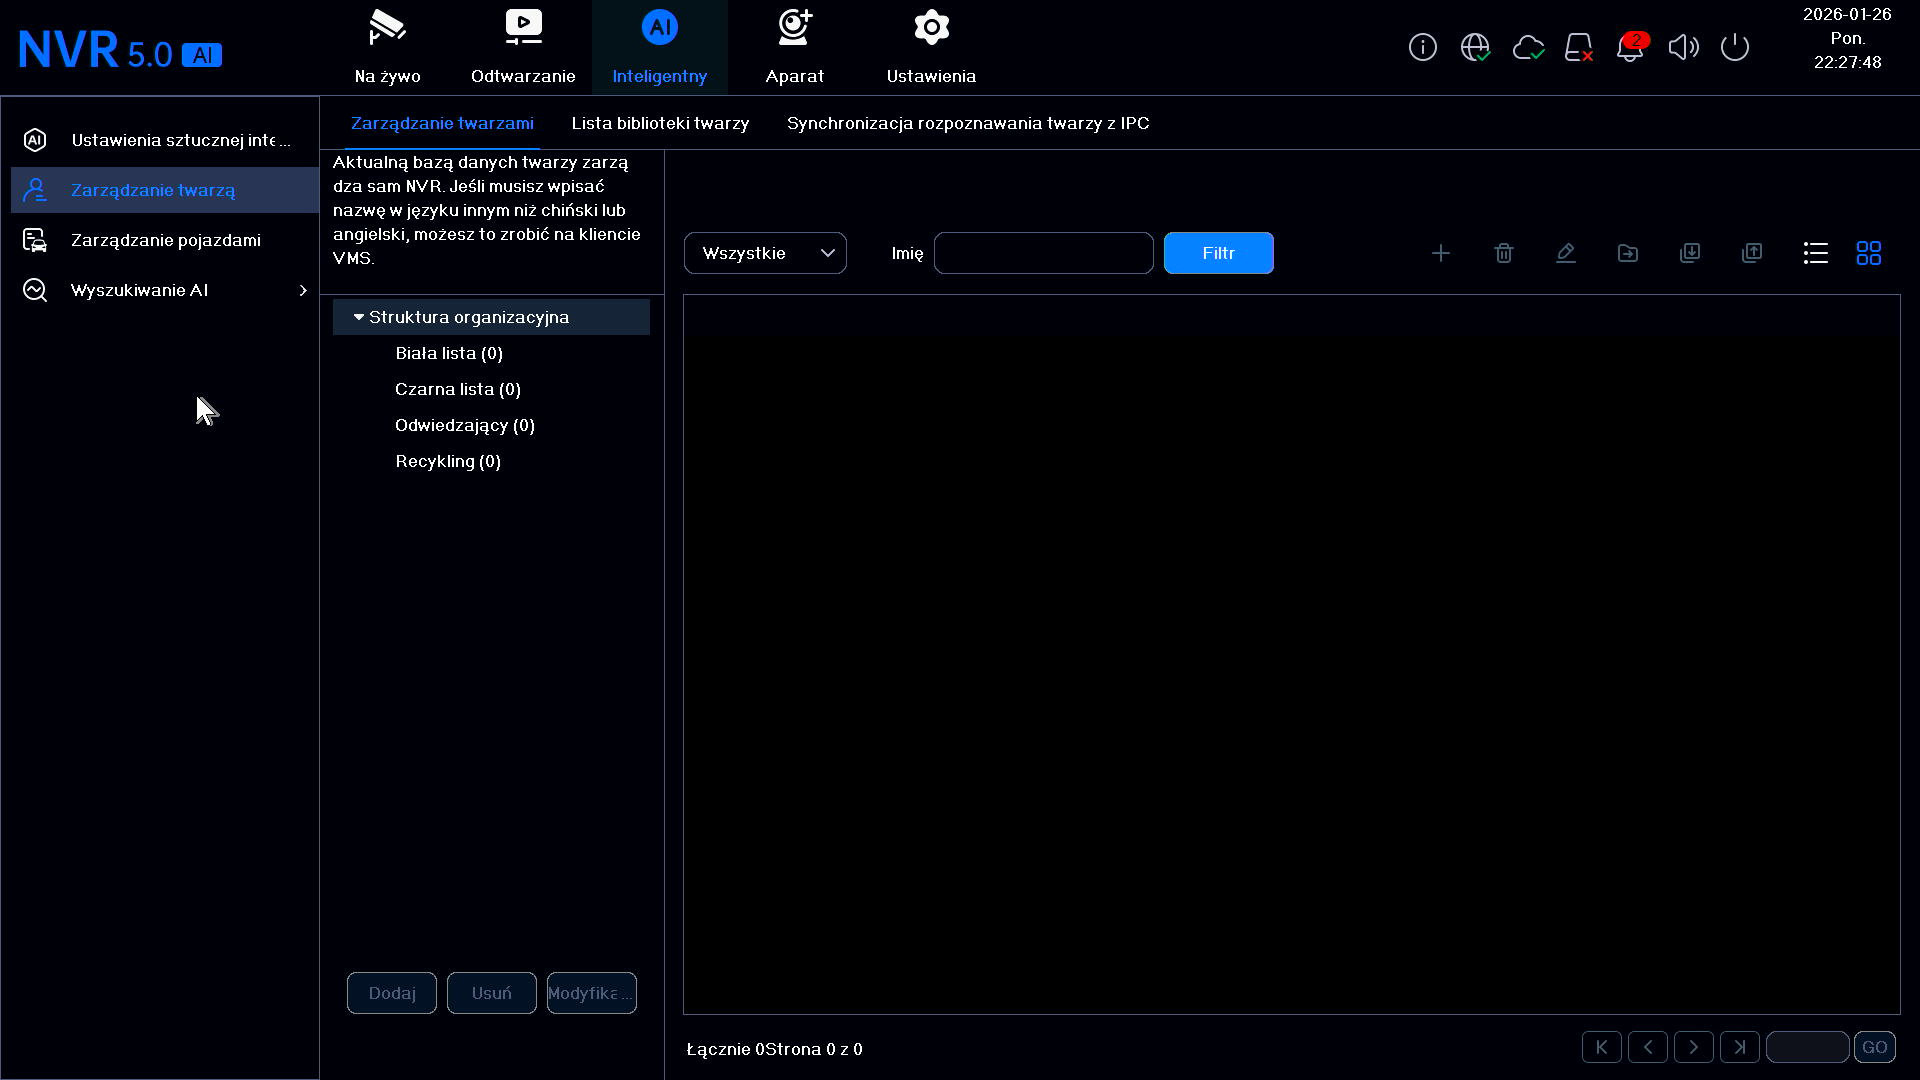The height and width of the screenshot is (1080, 1920).
Task: Click the speaker volume icon
Action: (1683, 47)
